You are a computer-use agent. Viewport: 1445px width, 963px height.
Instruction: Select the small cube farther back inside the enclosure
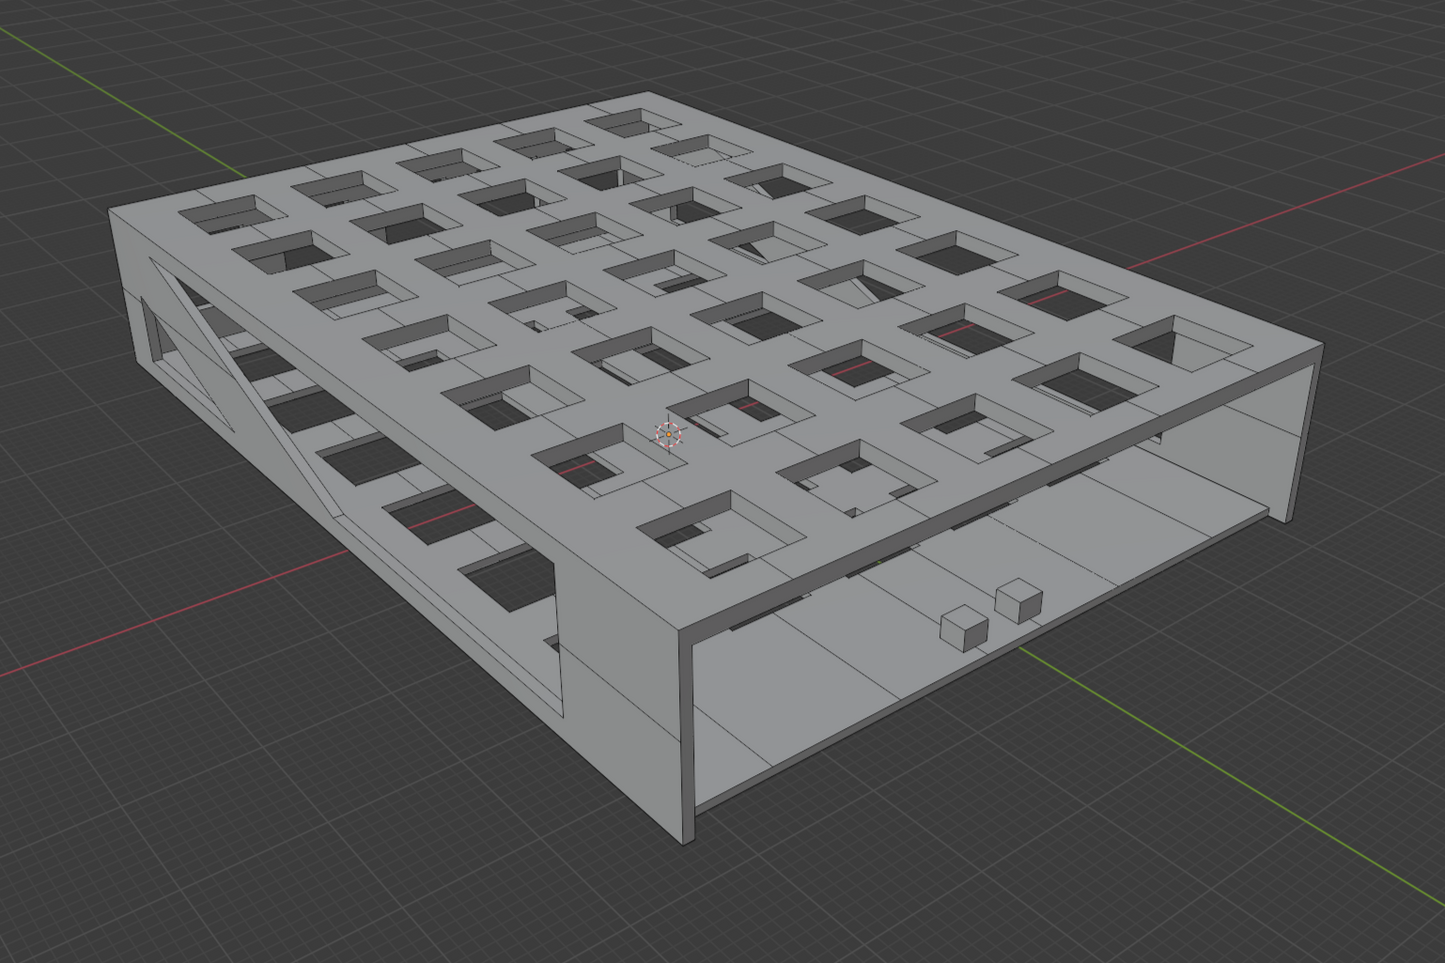1019,600
